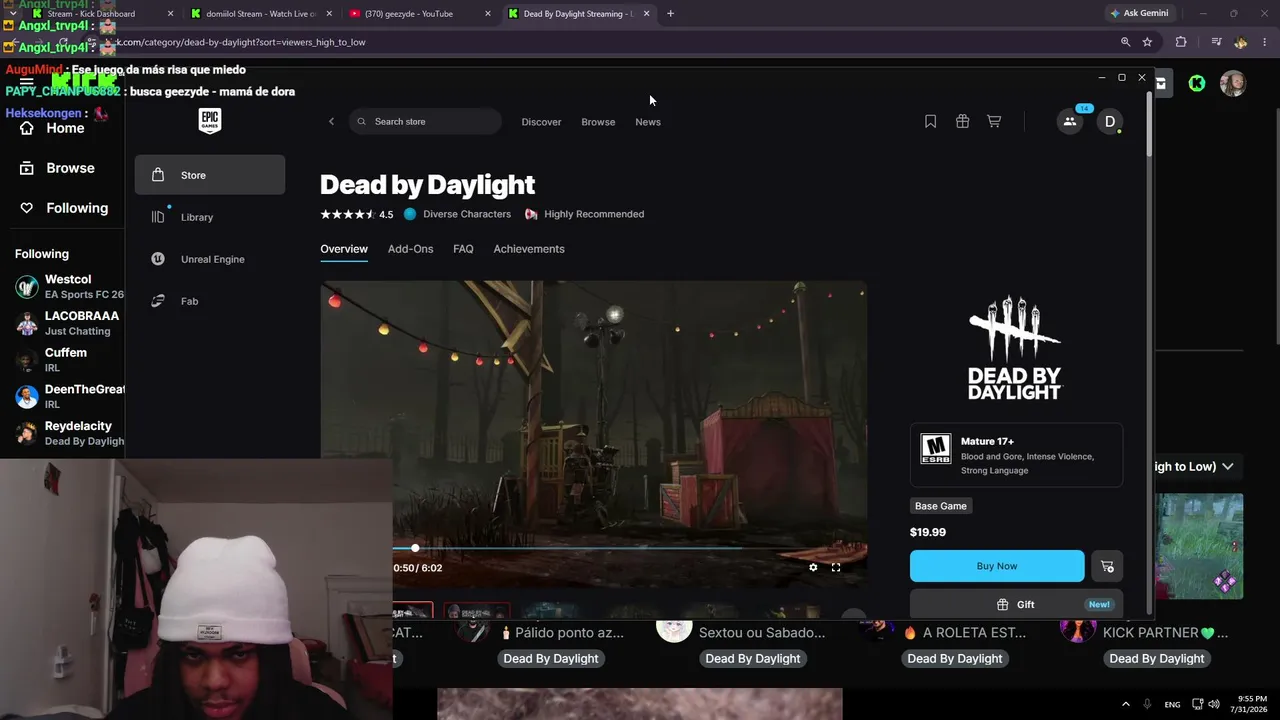
Task: Open Following in the Kick sidebar
Action: coord(64,208)
